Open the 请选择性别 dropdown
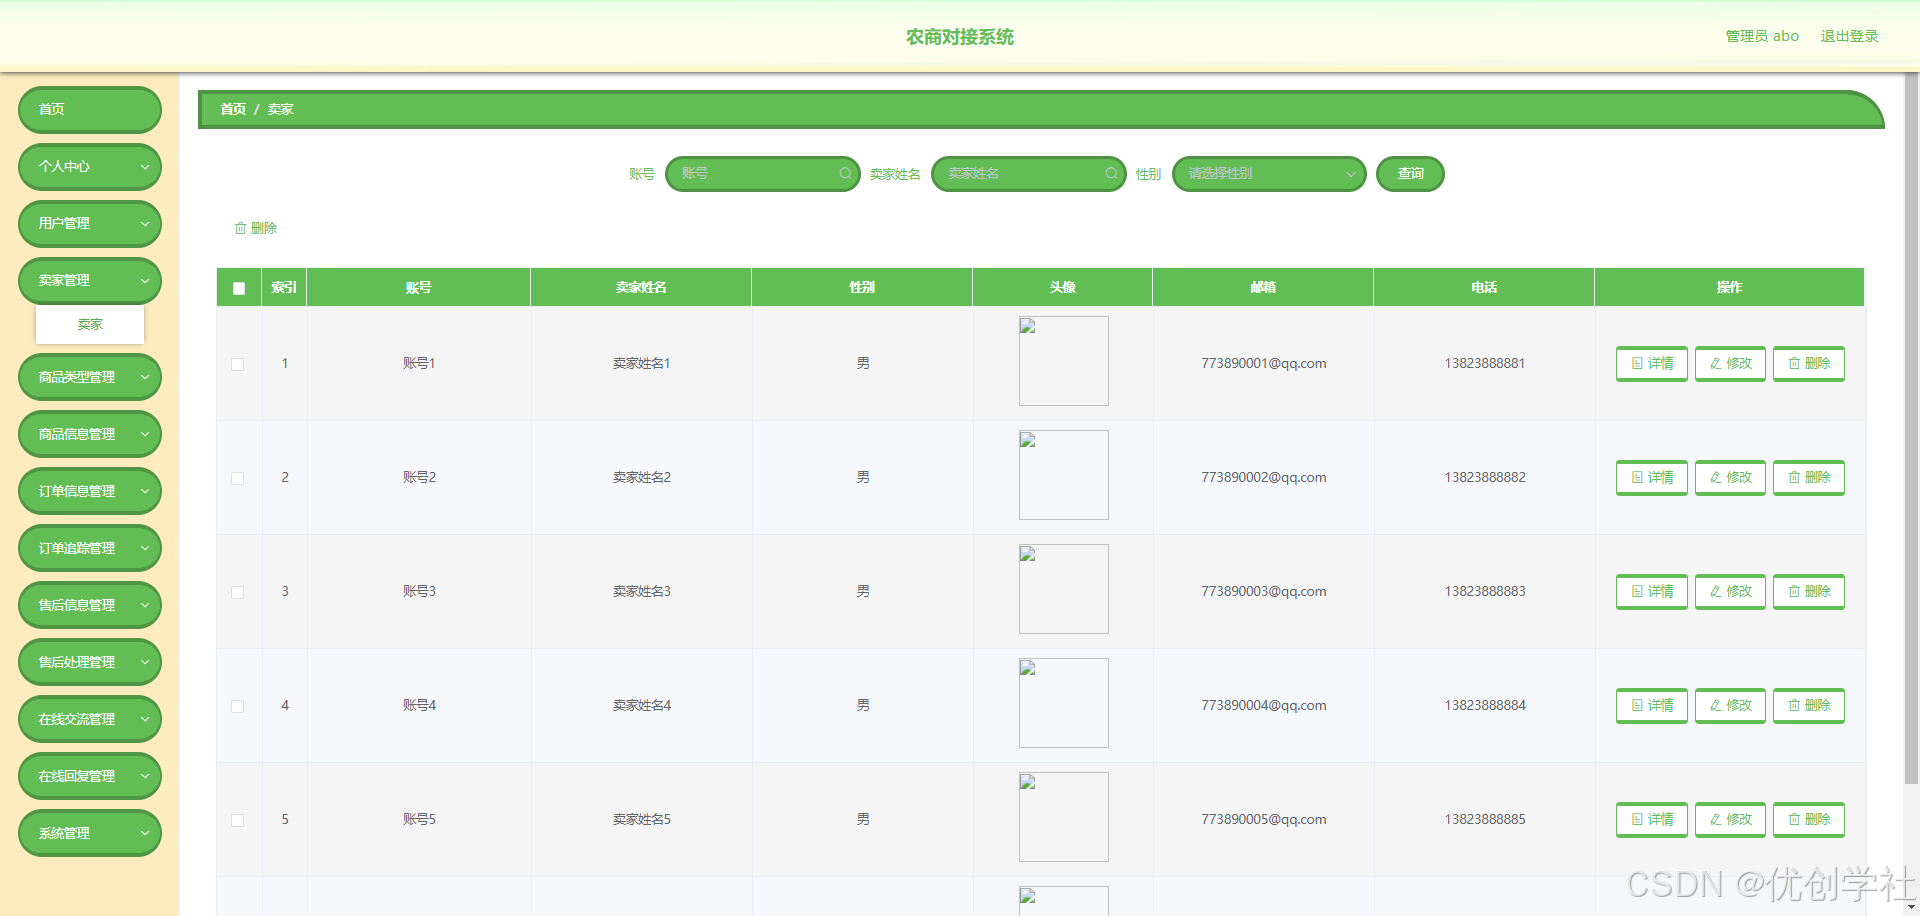Viewport: 1920px width, 916px height. [1269, 174]
